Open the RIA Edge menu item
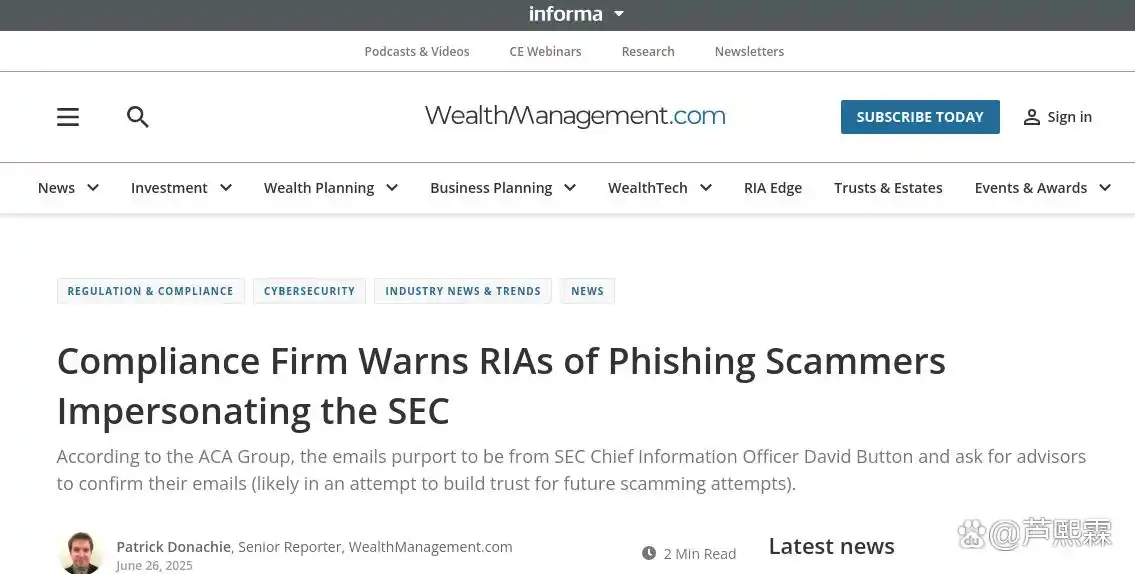This screenshot has height=574, width=1135. pyautogui.click(x=772, y=188)
